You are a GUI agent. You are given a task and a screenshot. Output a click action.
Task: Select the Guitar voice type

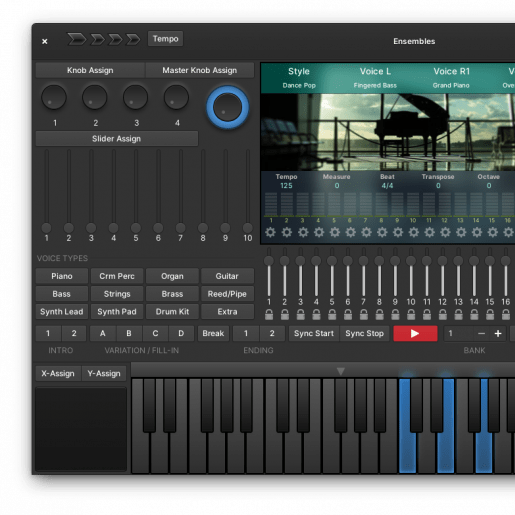[x=227, y=276]
